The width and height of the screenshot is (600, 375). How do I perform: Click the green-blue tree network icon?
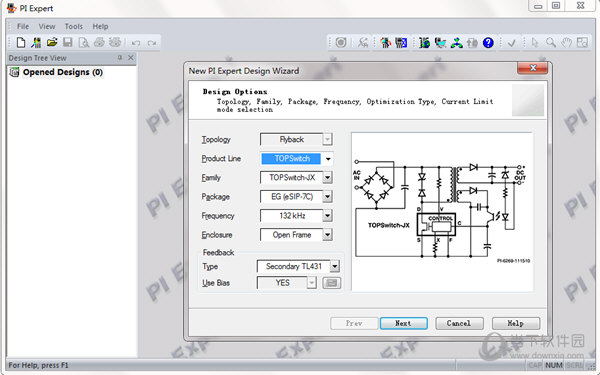click(x=457, y=42)
